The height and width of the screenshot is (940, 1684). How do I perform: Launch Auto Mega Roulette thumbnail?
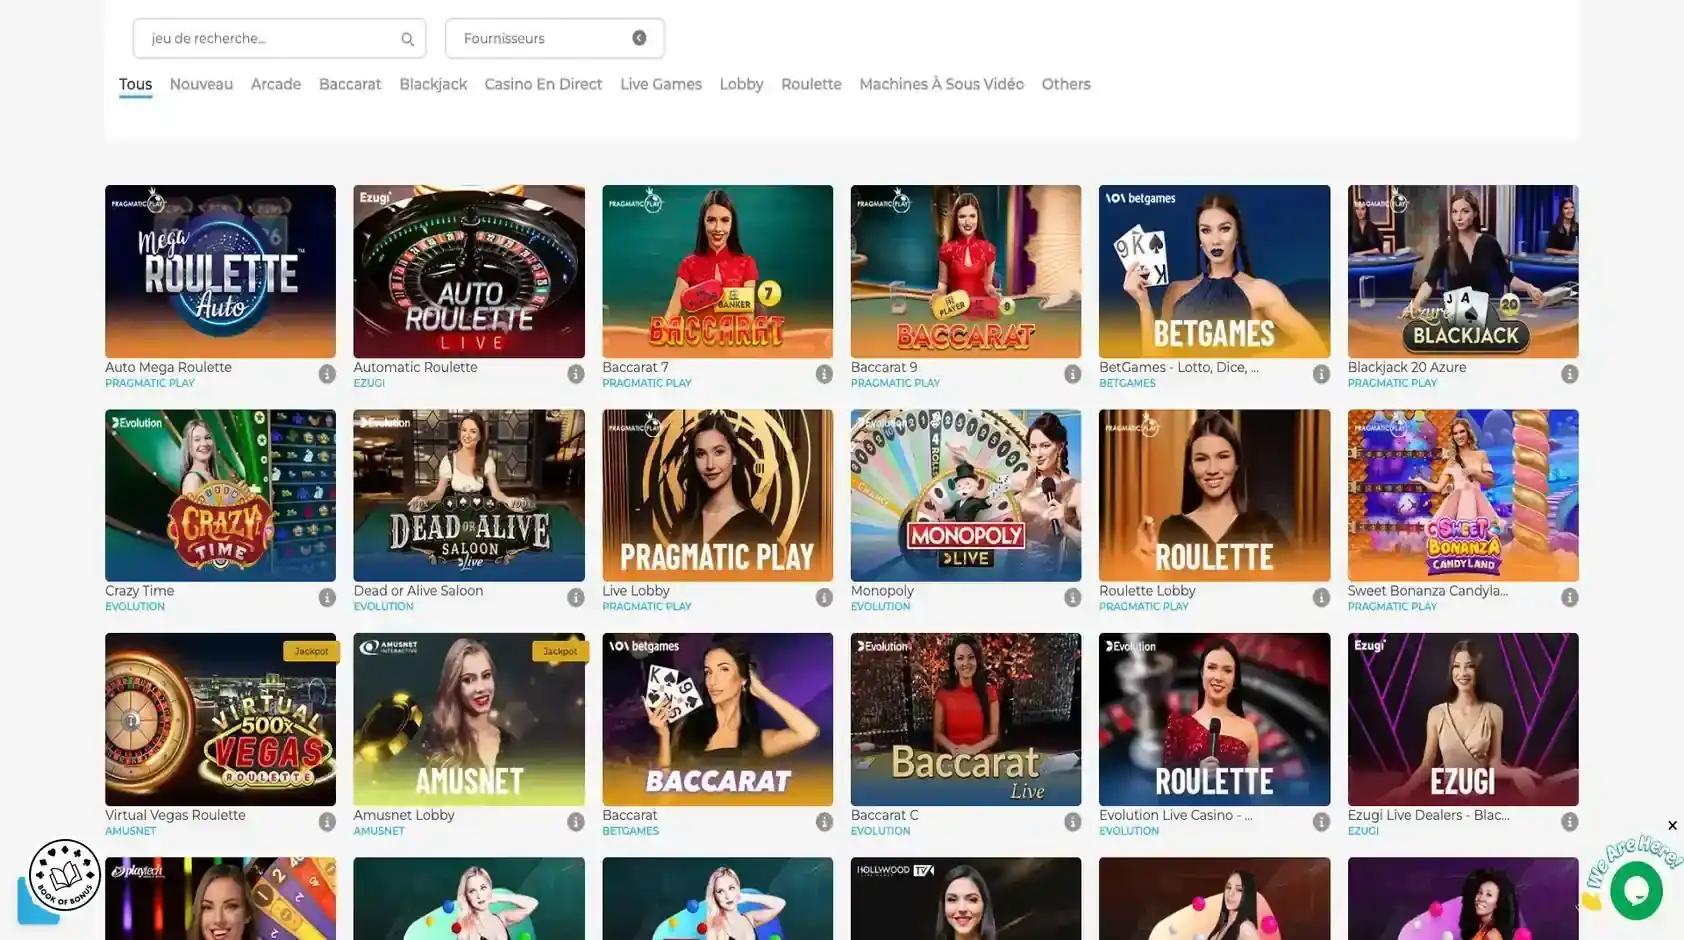(220, 271)
